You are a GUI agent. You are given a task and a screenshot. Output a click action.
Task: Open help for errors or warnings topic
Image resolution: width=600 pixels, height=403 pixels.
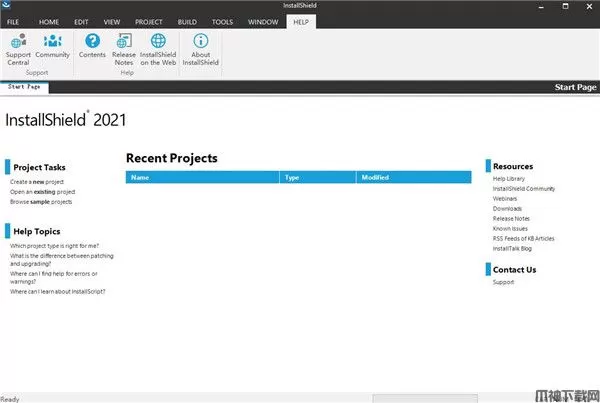point(54,277)
